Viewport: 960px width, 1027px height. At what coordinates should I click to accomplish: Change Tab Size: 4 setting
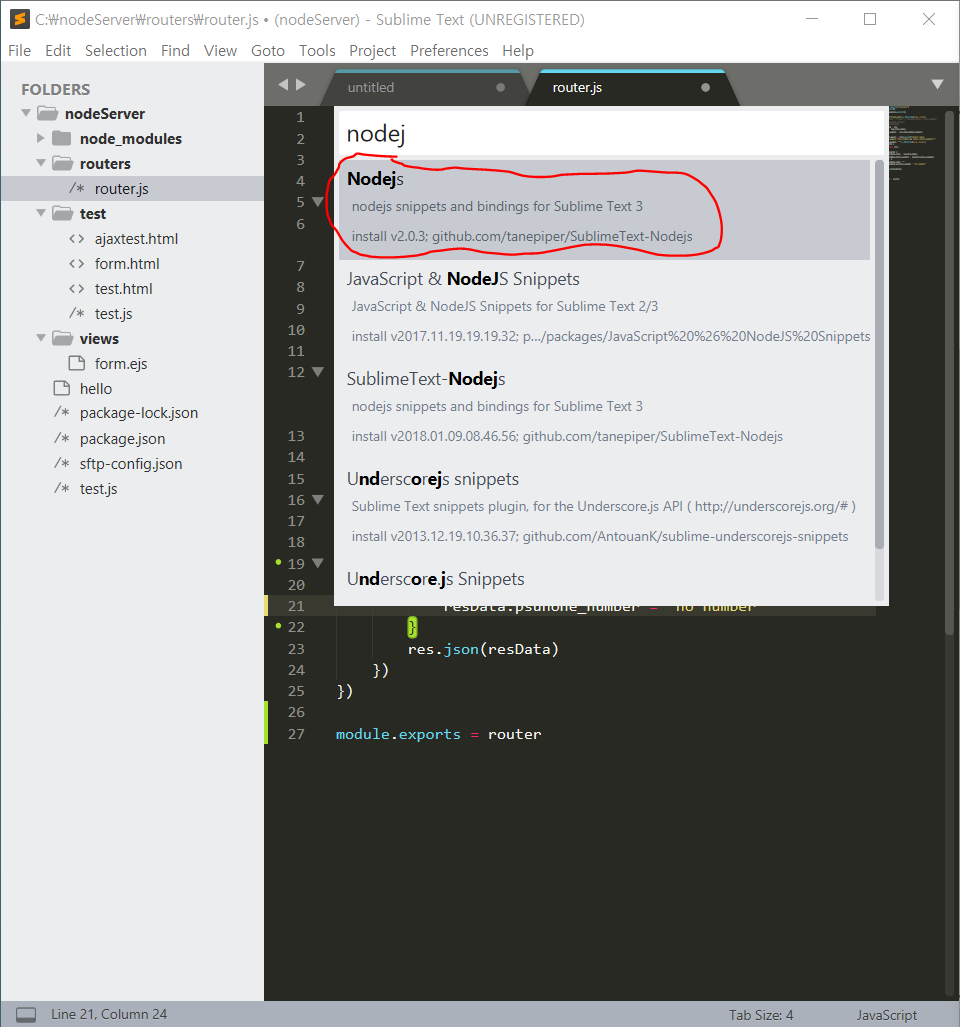pos(761,1015)
